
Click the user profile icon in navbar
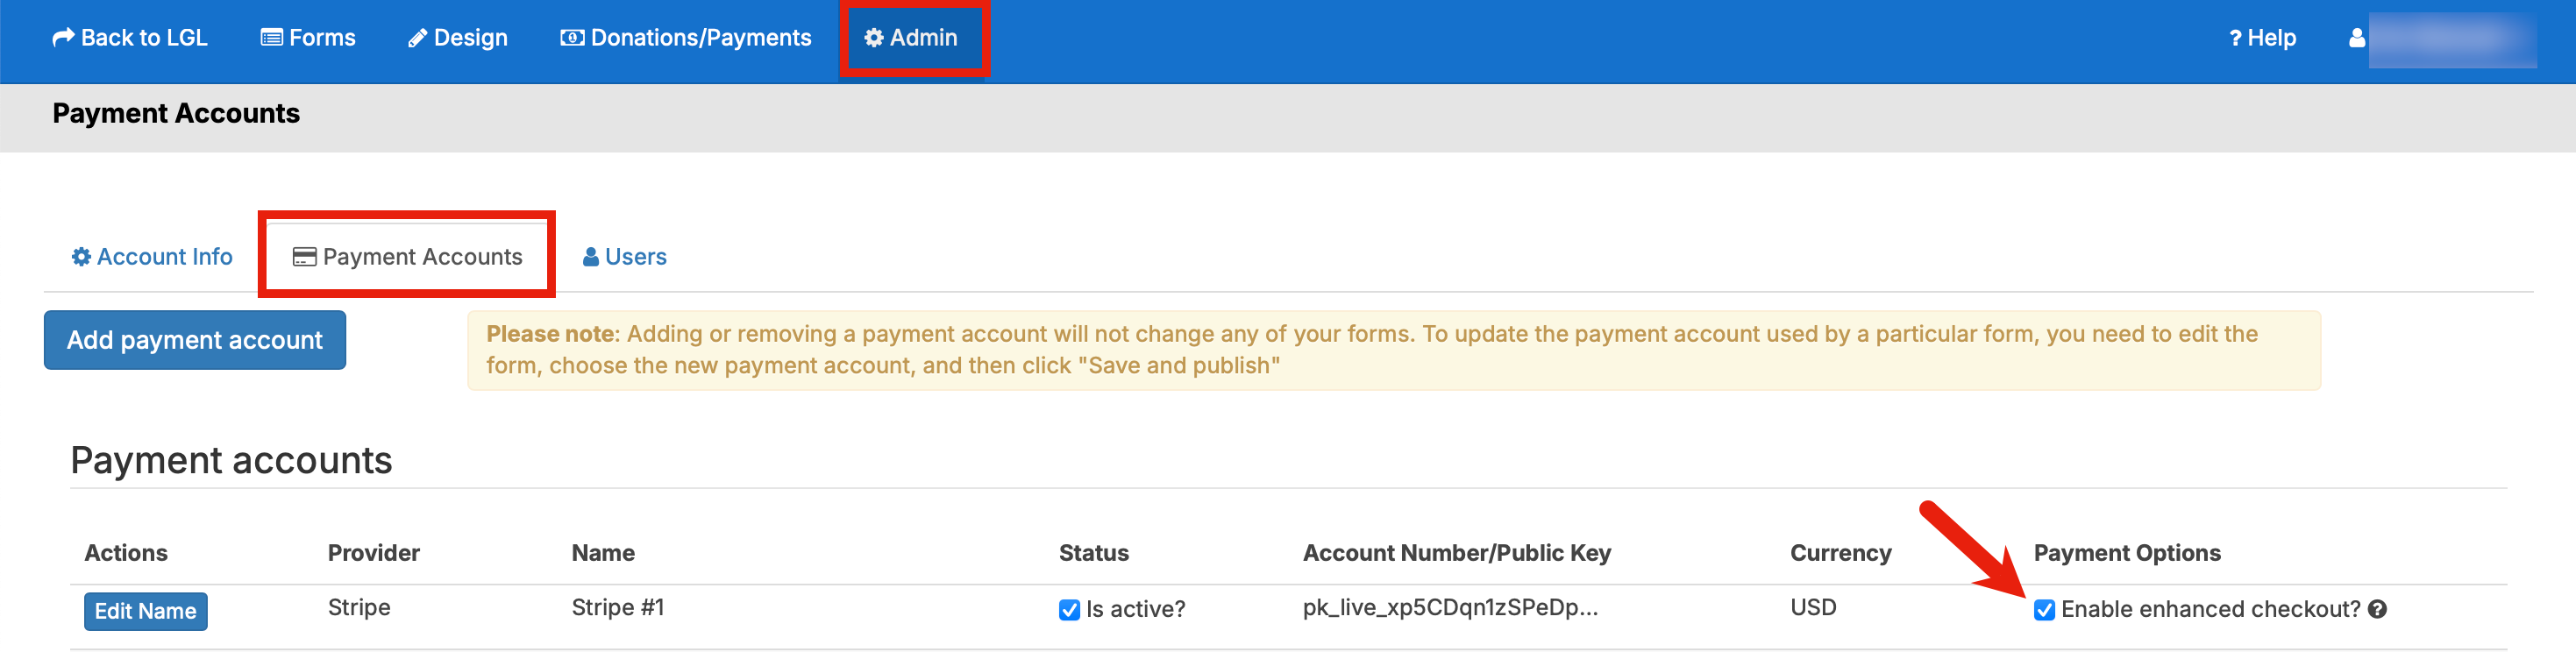[2357, 38]
